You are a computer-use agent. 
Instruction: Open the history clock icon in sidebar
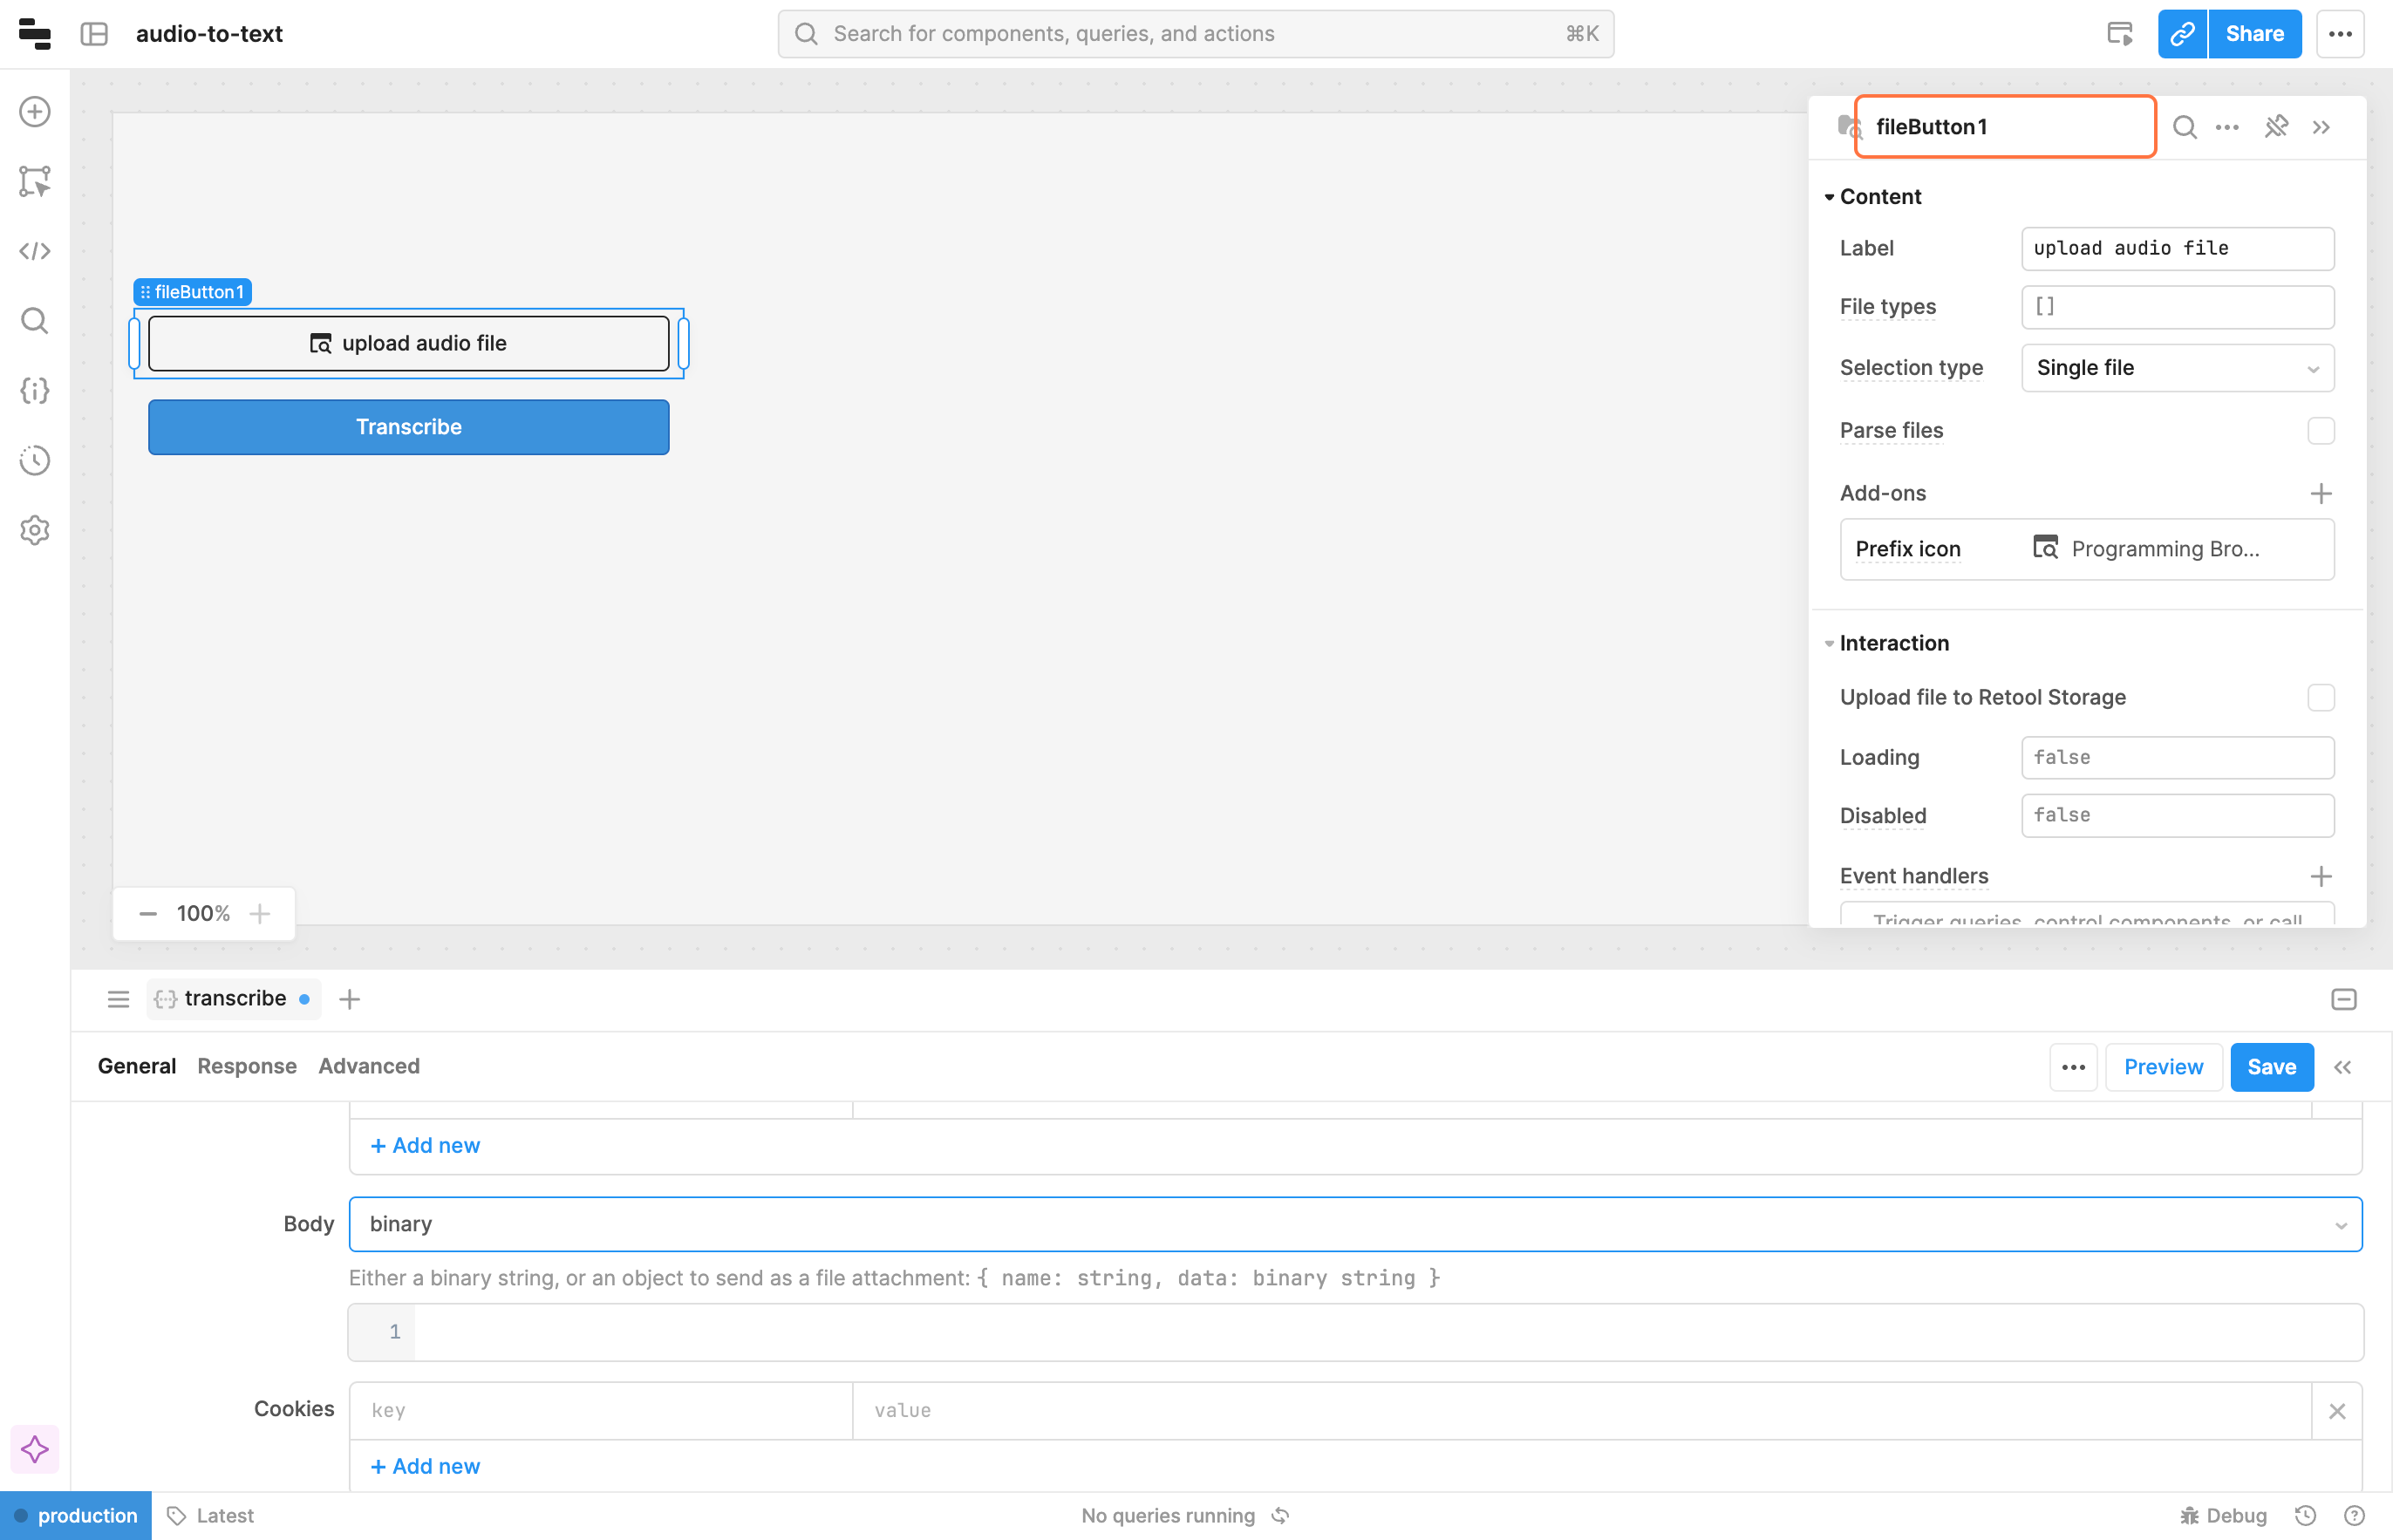(x=35, y=460)
